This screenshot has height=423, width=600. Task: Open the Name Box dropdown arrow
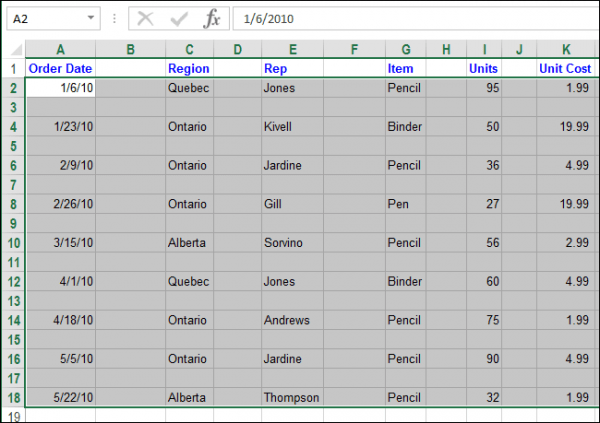[91, 18]
